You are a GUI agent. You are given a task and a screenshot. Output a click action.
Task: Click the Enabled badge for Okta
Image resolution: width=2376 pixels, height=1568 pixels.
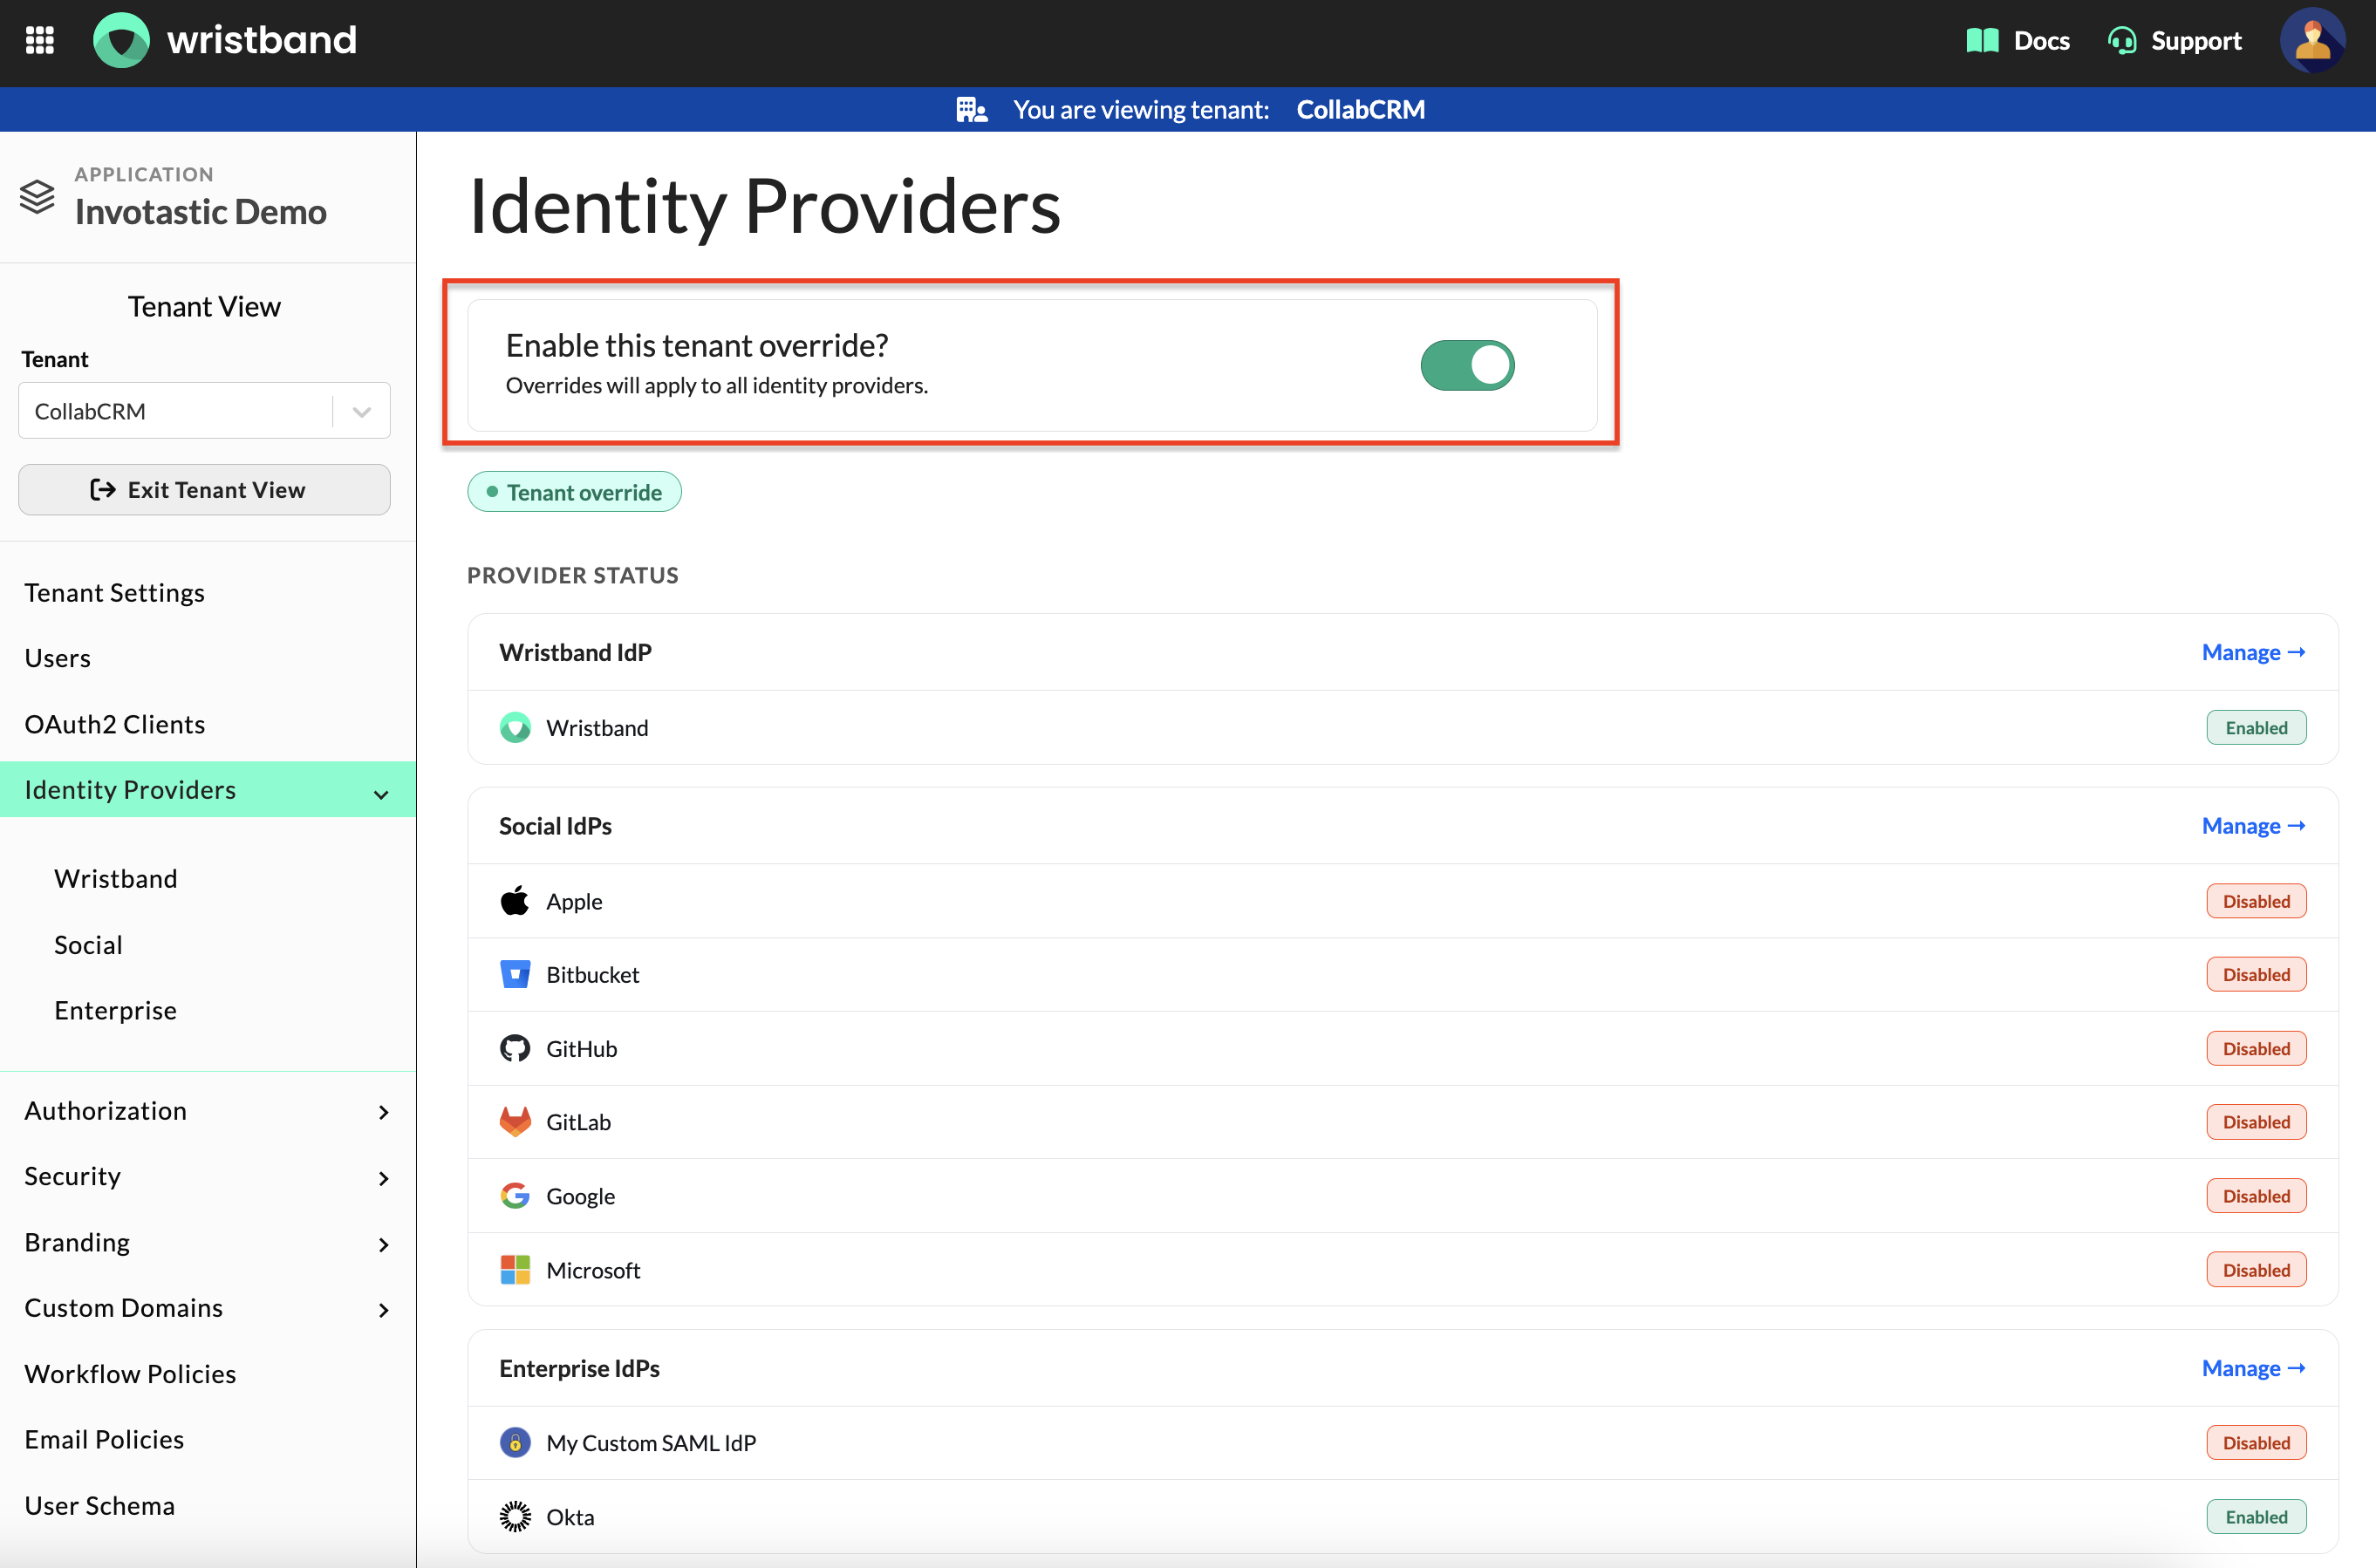tap(2256, 1517)
